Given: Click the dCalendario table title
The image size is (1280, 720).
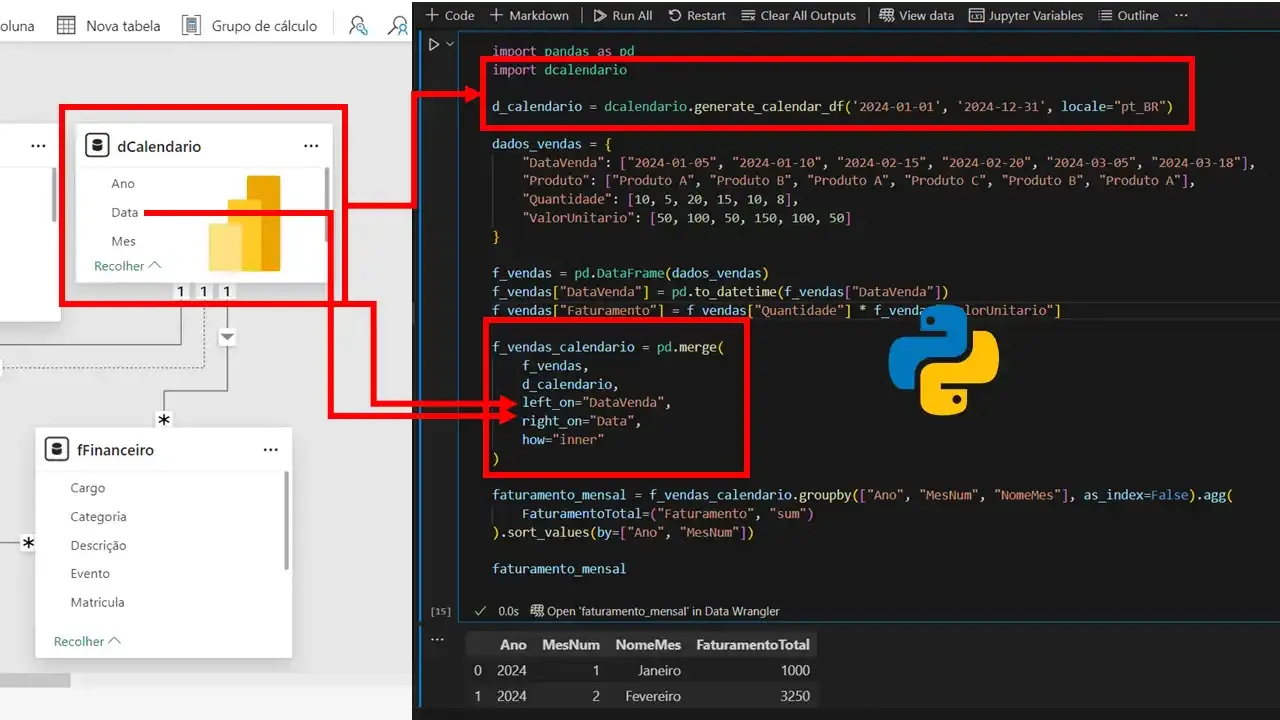Looking at the screenshot, I should (x=159, y=146).
